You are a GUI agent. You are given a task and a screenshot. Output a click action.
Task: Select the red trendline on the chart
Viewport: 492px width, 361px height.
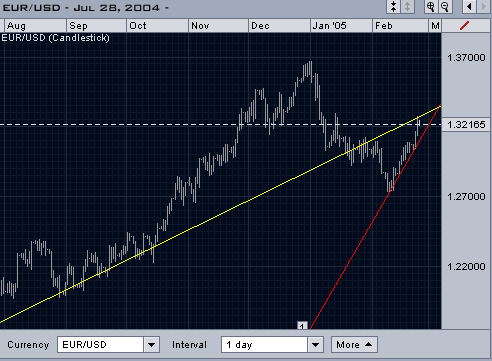(376, 217)
